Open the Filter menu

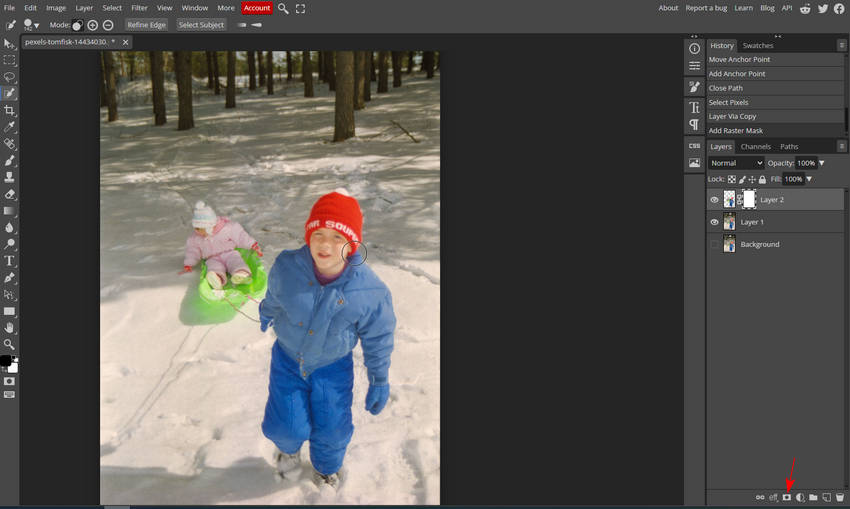(x=139, y=8)
